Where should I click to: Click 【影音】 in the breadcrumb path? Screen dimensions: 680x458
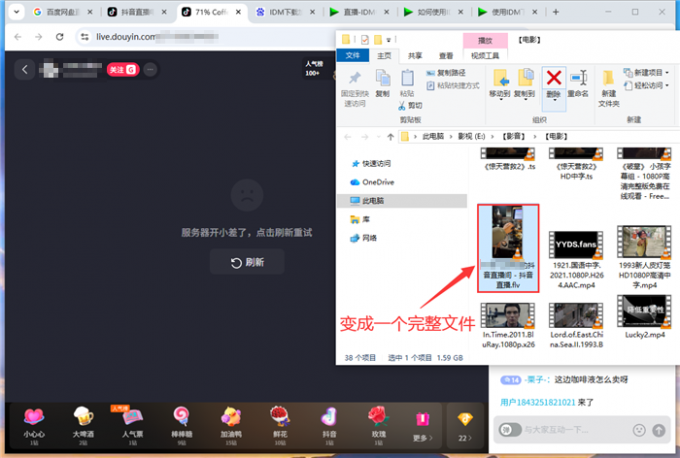tap(514, 137)
